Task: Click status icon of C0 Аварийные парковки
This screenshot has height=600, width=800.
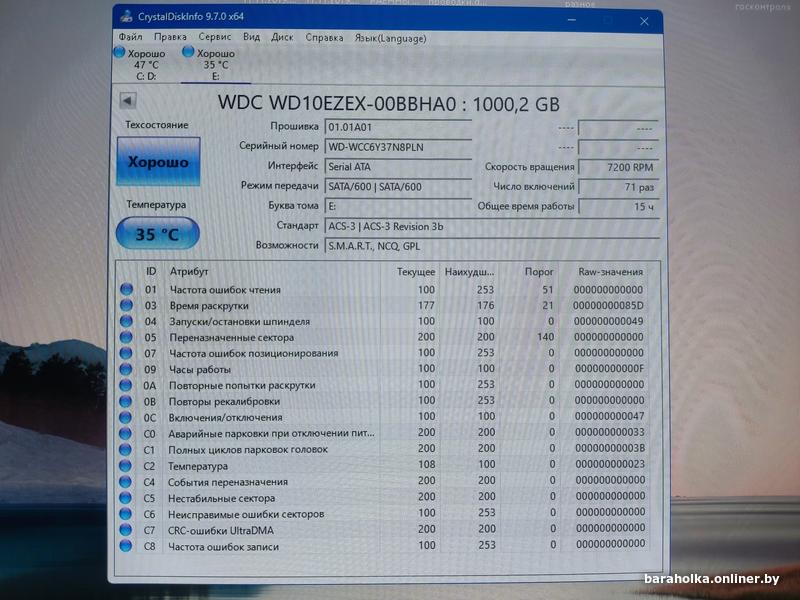Action: click(126, 433)
